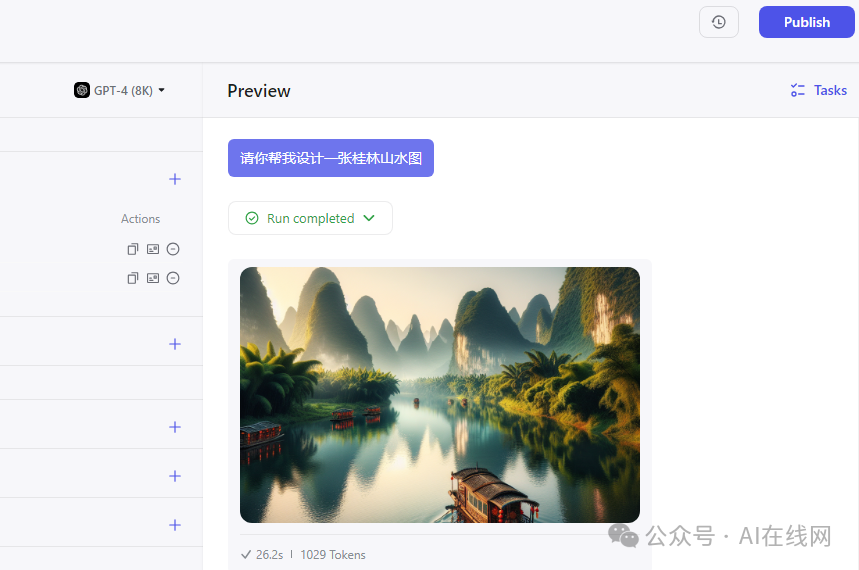The image size is (859, 570).
Task: Click the plus icon directly above Actions
Action: (x=175, y=179)
